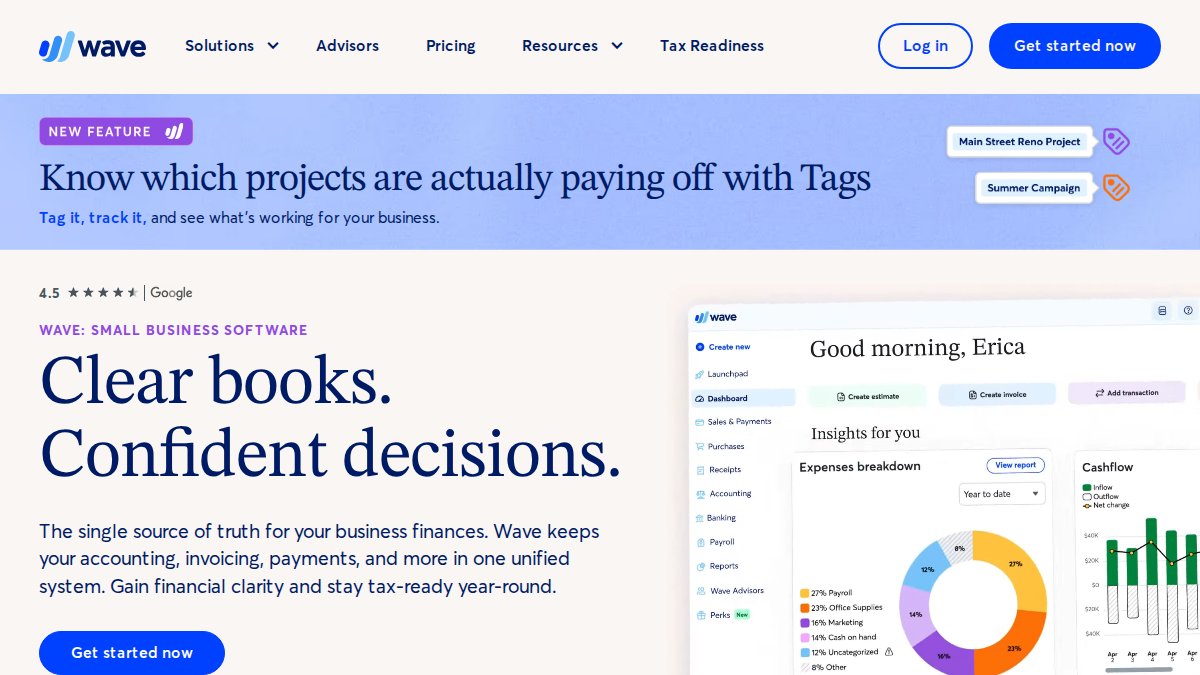Click the Perks gift icon in the sidebar
Screen dimensions: 1200x675
coord(700,615)
